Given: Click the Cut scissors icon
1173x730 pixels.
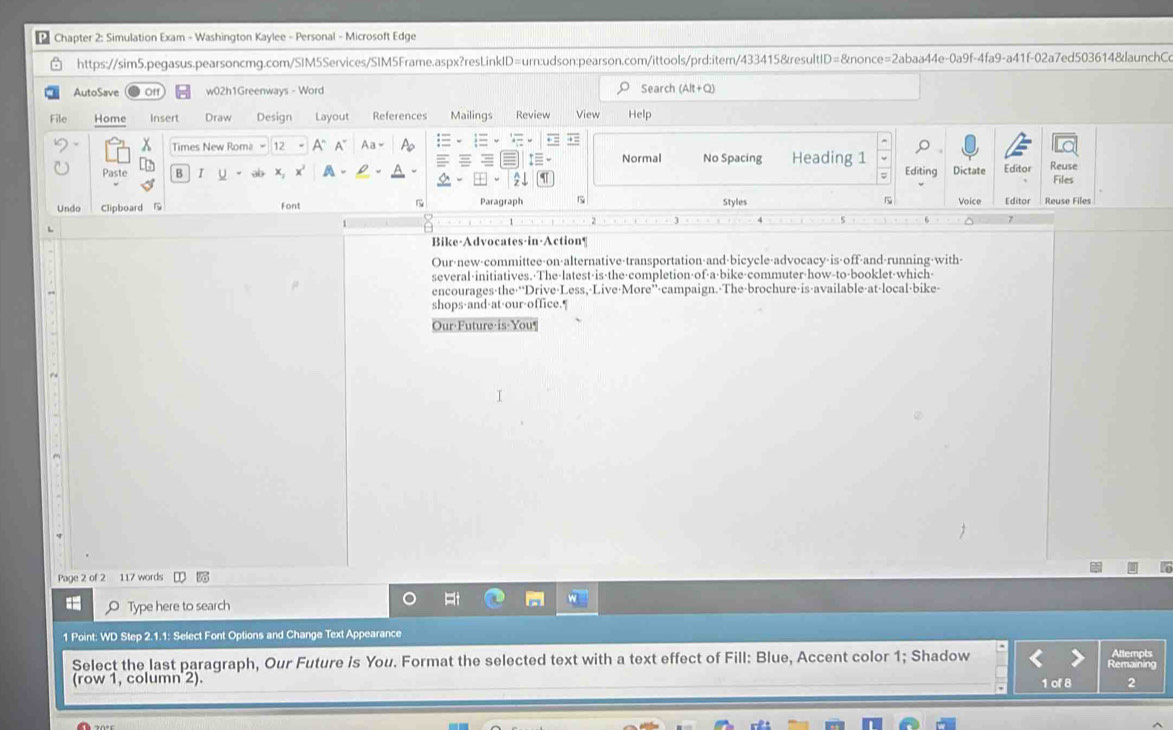Looking at the screenshot, I should (x=147, y=146).
